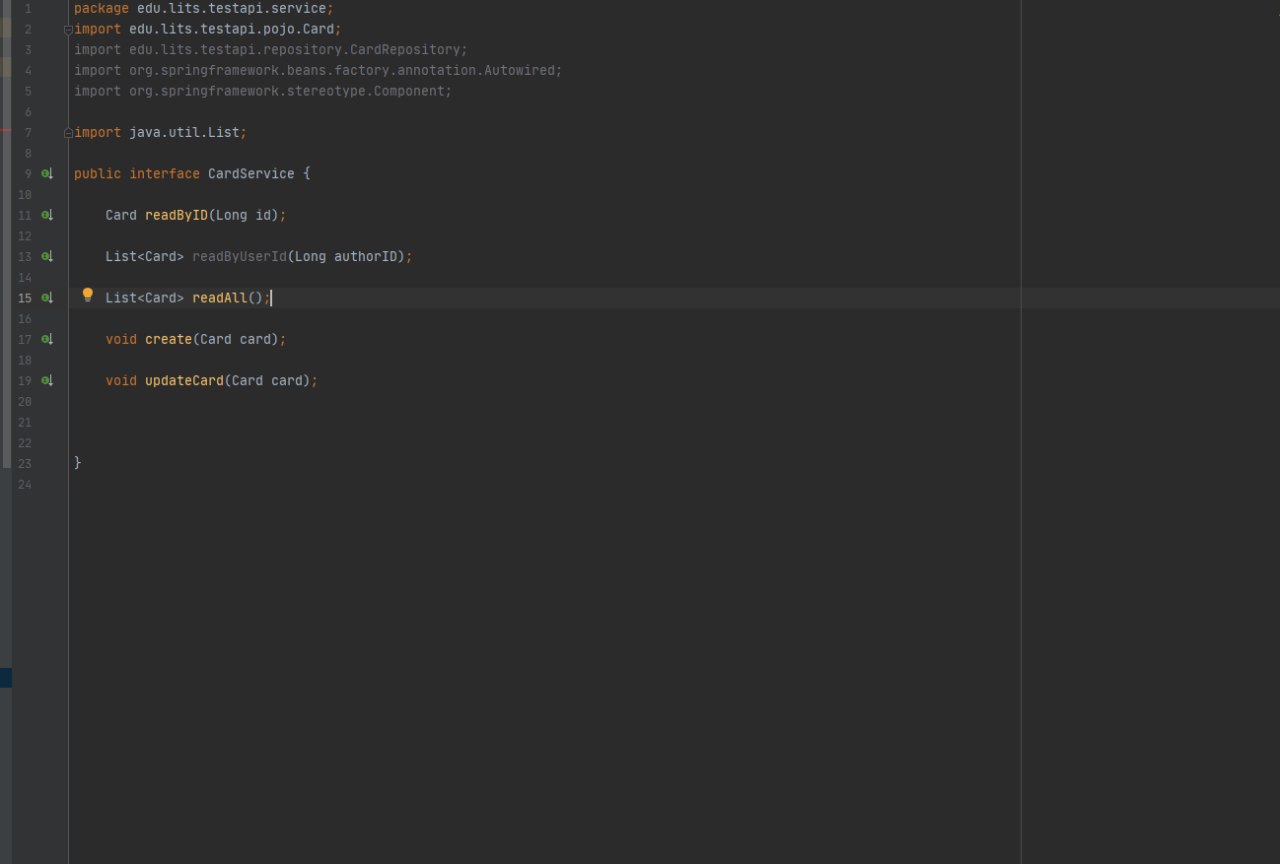1280x864 pixels.
Task: Click the void keyword before updateCard
Action: click(121, 381)
